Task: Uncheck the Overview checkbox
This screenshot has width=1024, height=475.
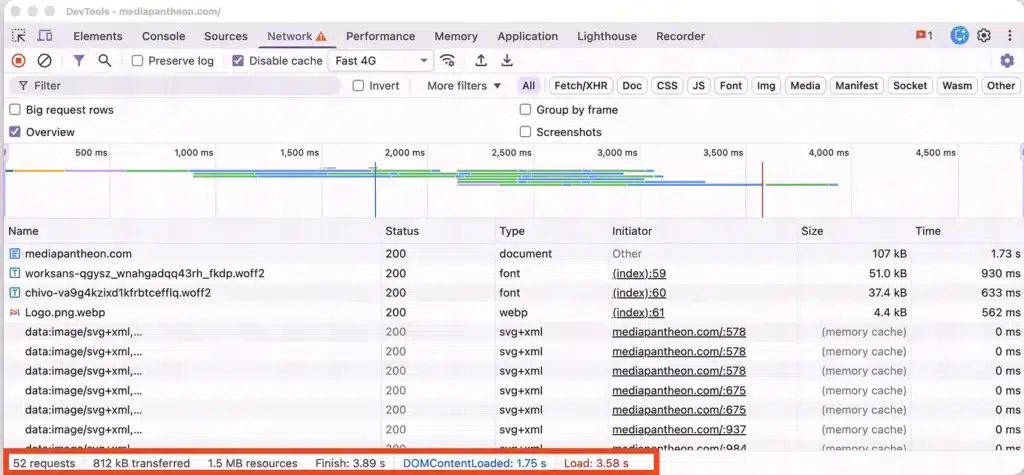Action: pos(14,132)
